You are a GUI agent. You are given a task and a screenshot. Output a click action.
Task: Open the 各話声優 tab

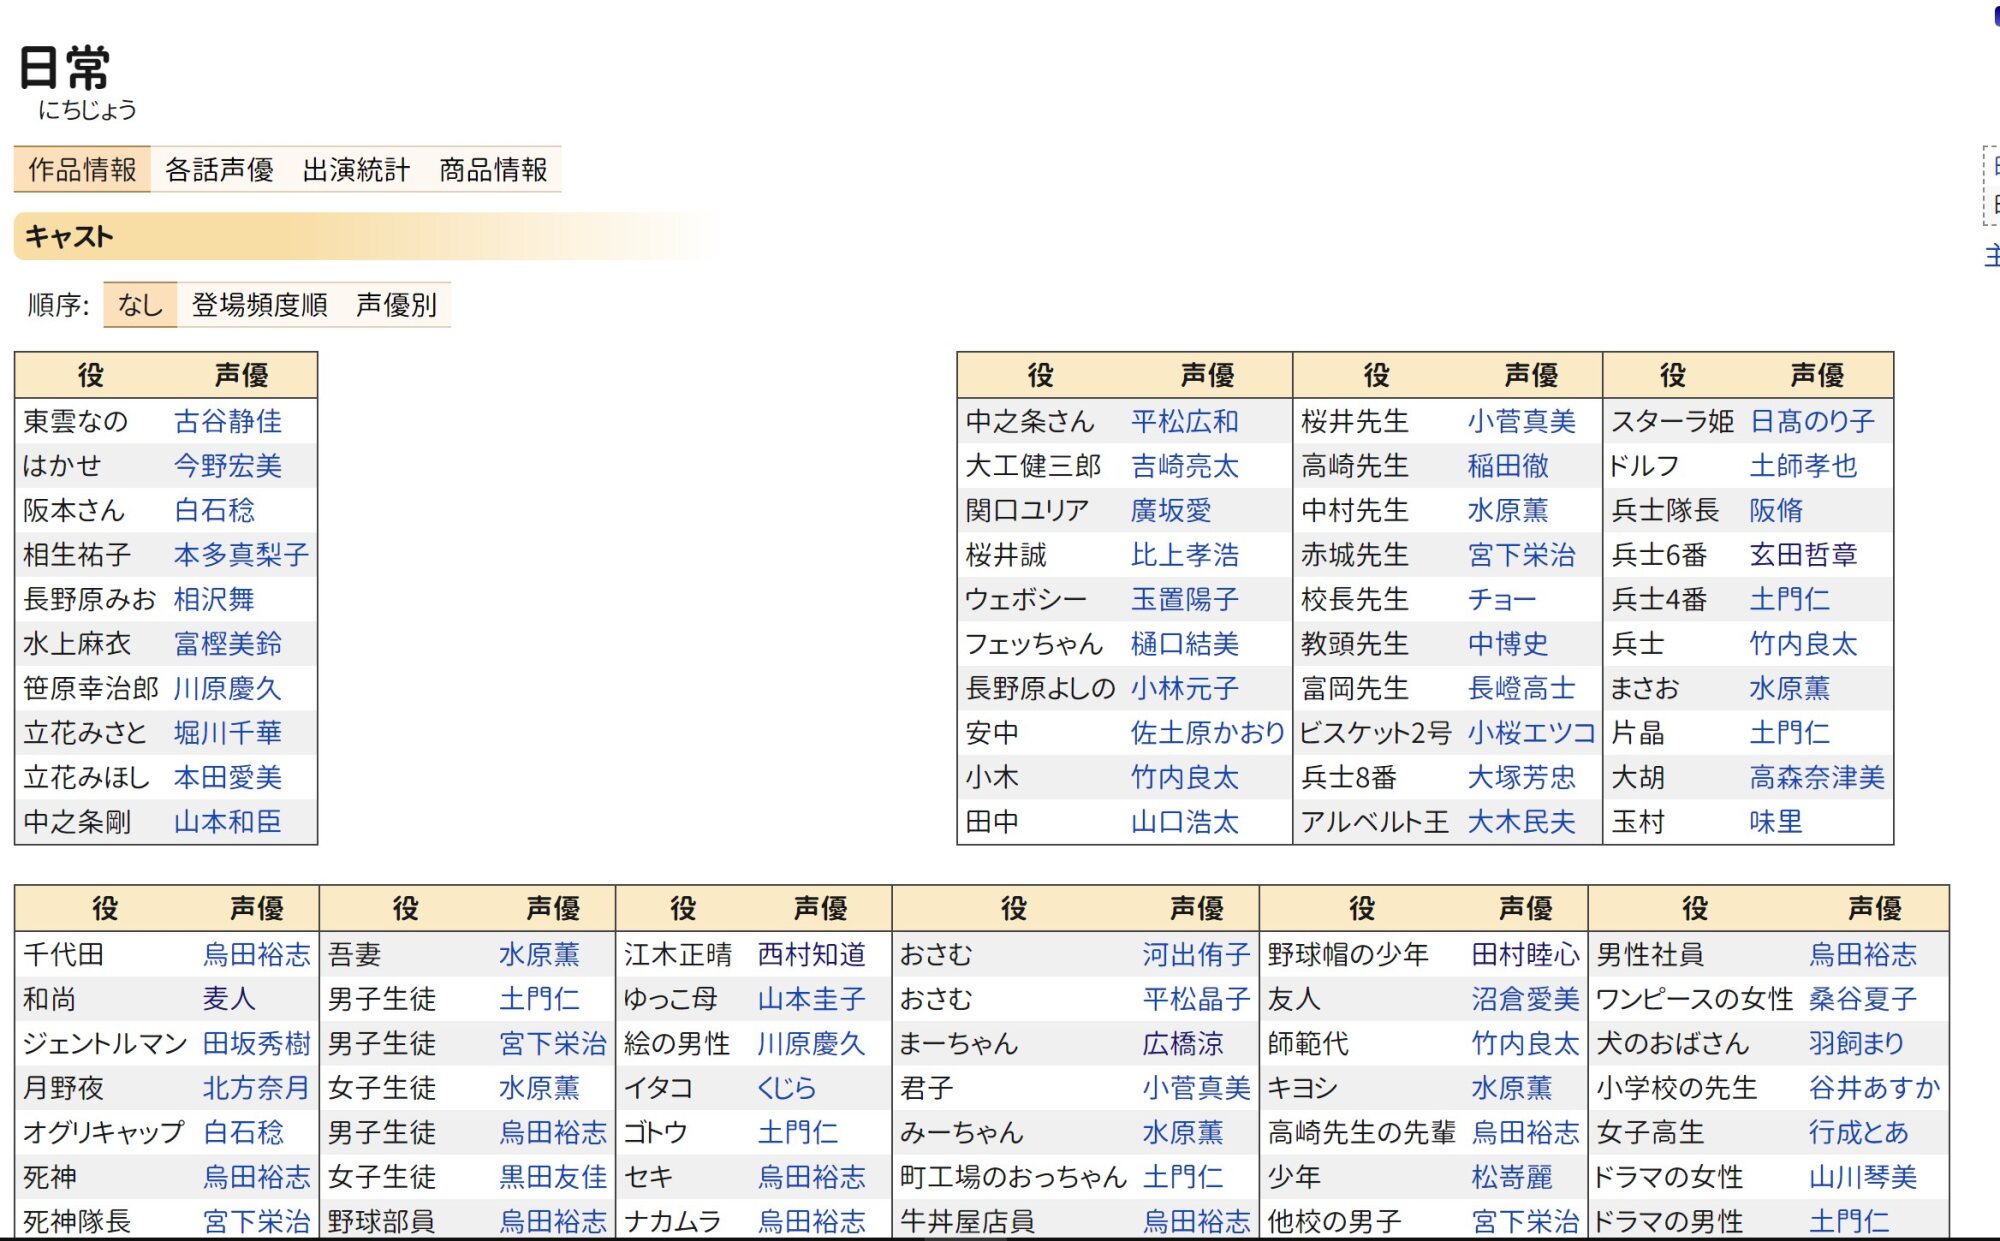point(219,169)
